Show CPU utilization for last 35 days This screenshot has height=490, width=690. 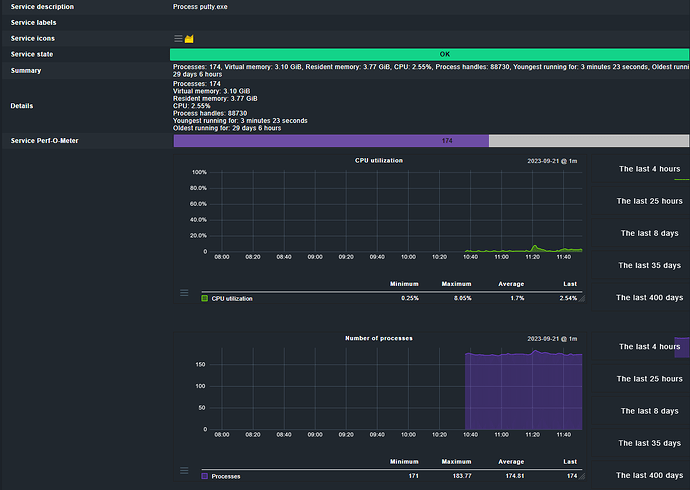[648, 265]
